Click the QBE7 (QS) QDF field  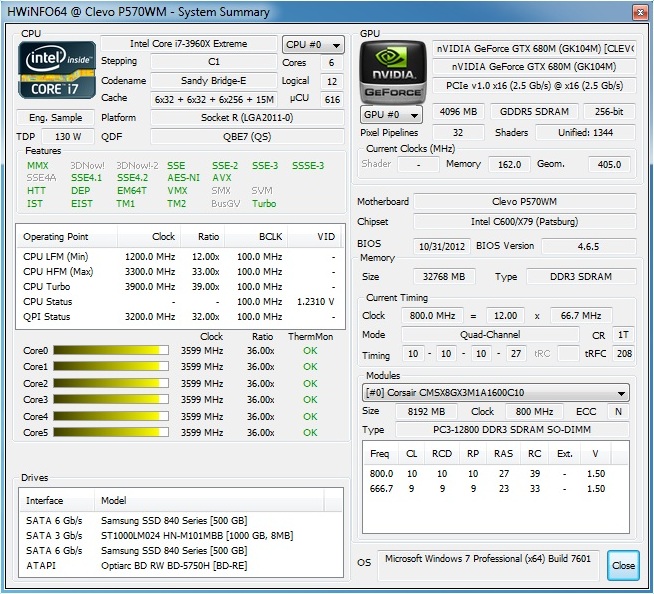click(247, 136)
